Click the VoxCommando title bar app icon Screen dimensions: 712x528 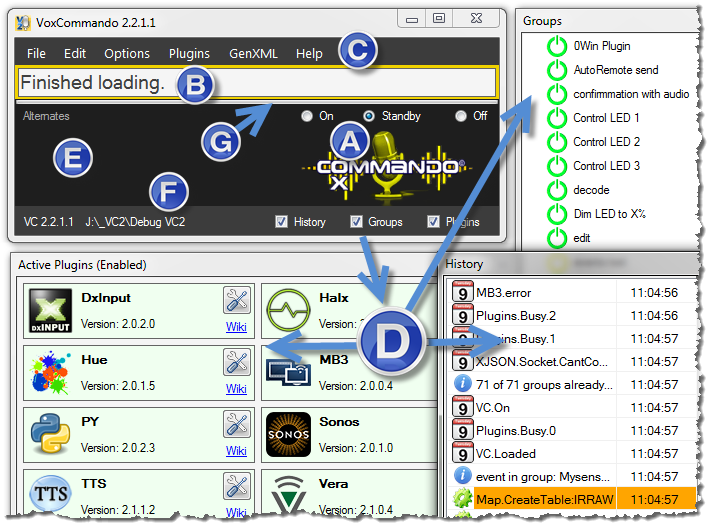point(23,22)
